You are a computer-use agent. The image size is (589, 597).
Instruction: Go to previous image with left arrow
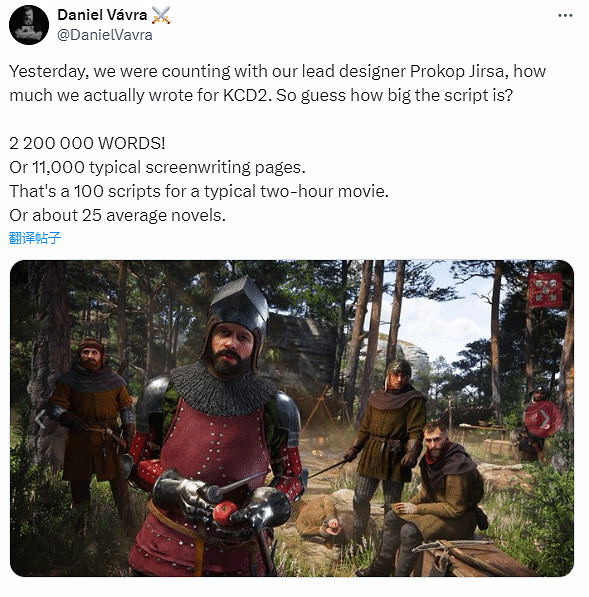tap(40, 419)
